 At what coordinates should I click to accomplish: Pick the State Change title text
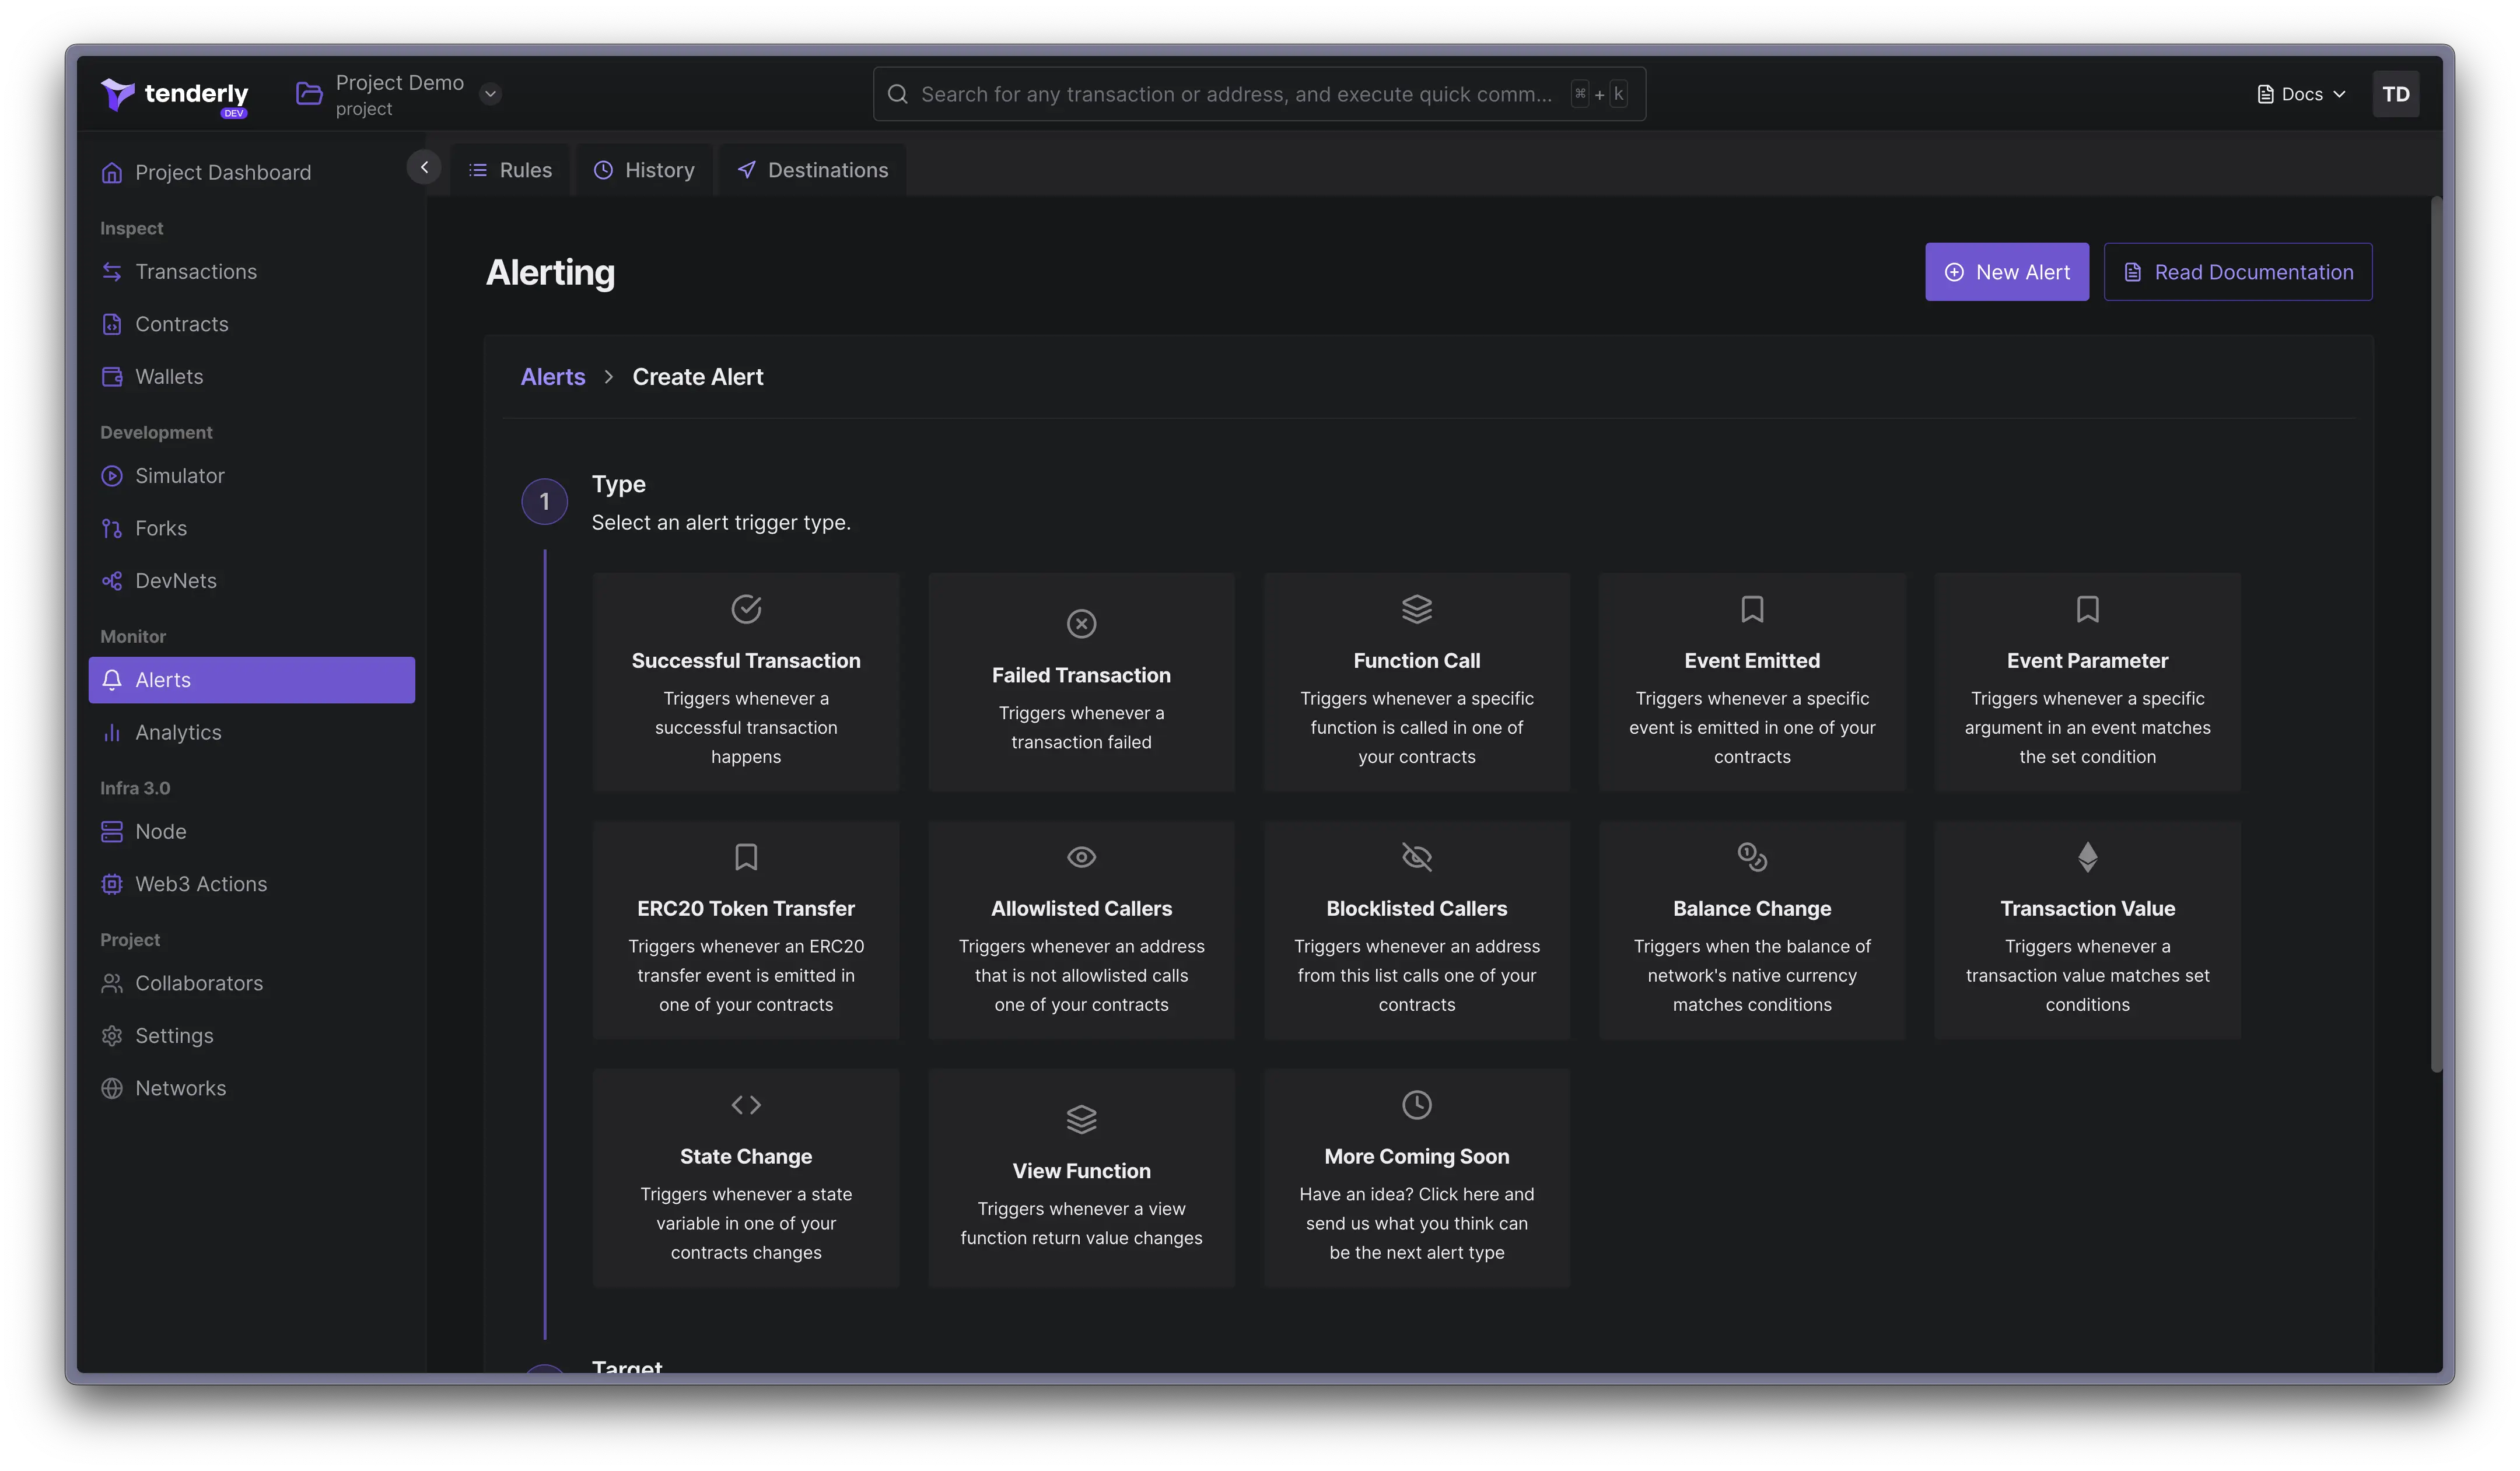click(x=746, y=1157)
